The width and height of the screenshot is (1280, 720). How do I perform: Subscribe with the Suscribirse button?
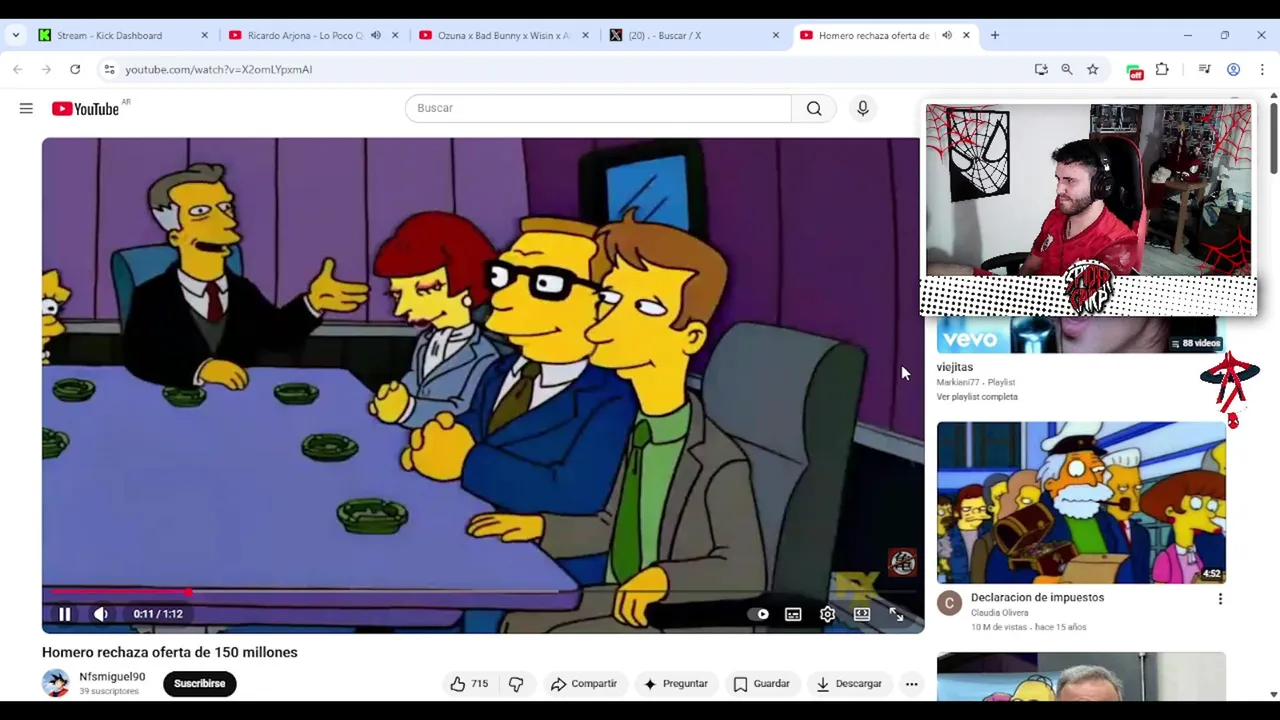[x=200, y=684]
